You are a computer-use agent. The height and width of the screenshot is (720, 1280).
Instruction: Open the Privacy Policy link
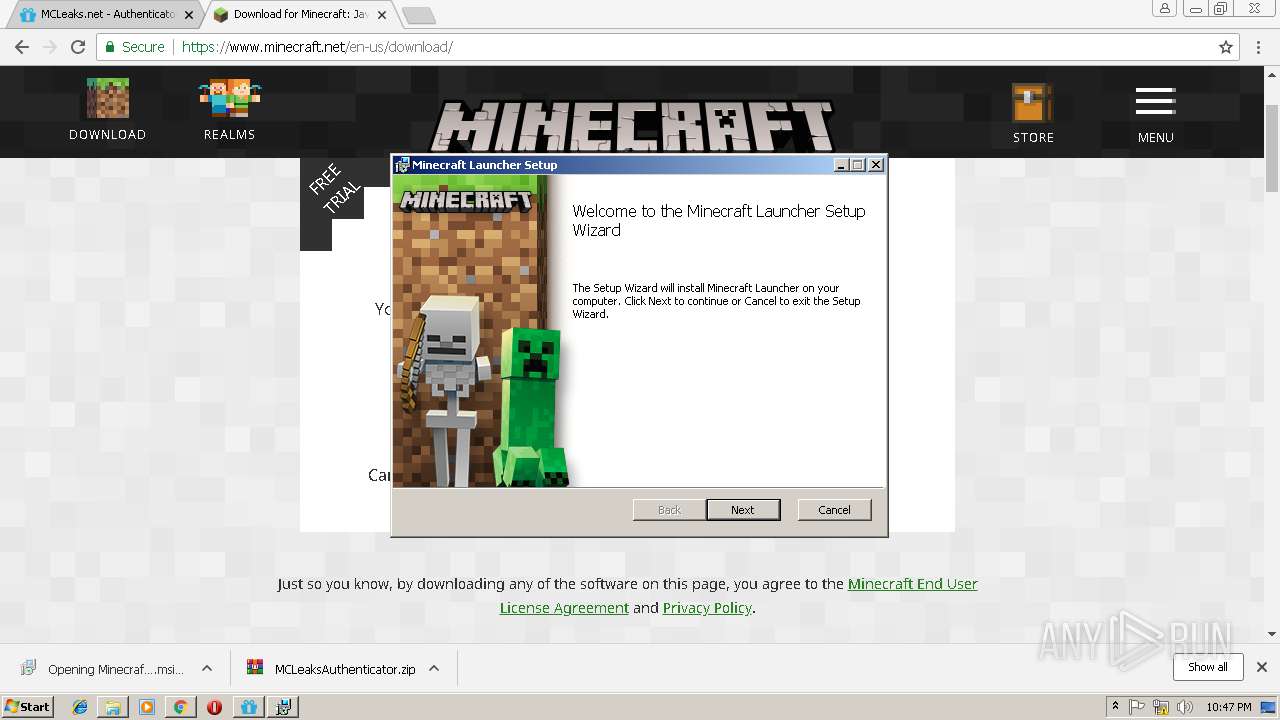click(707, 608)
